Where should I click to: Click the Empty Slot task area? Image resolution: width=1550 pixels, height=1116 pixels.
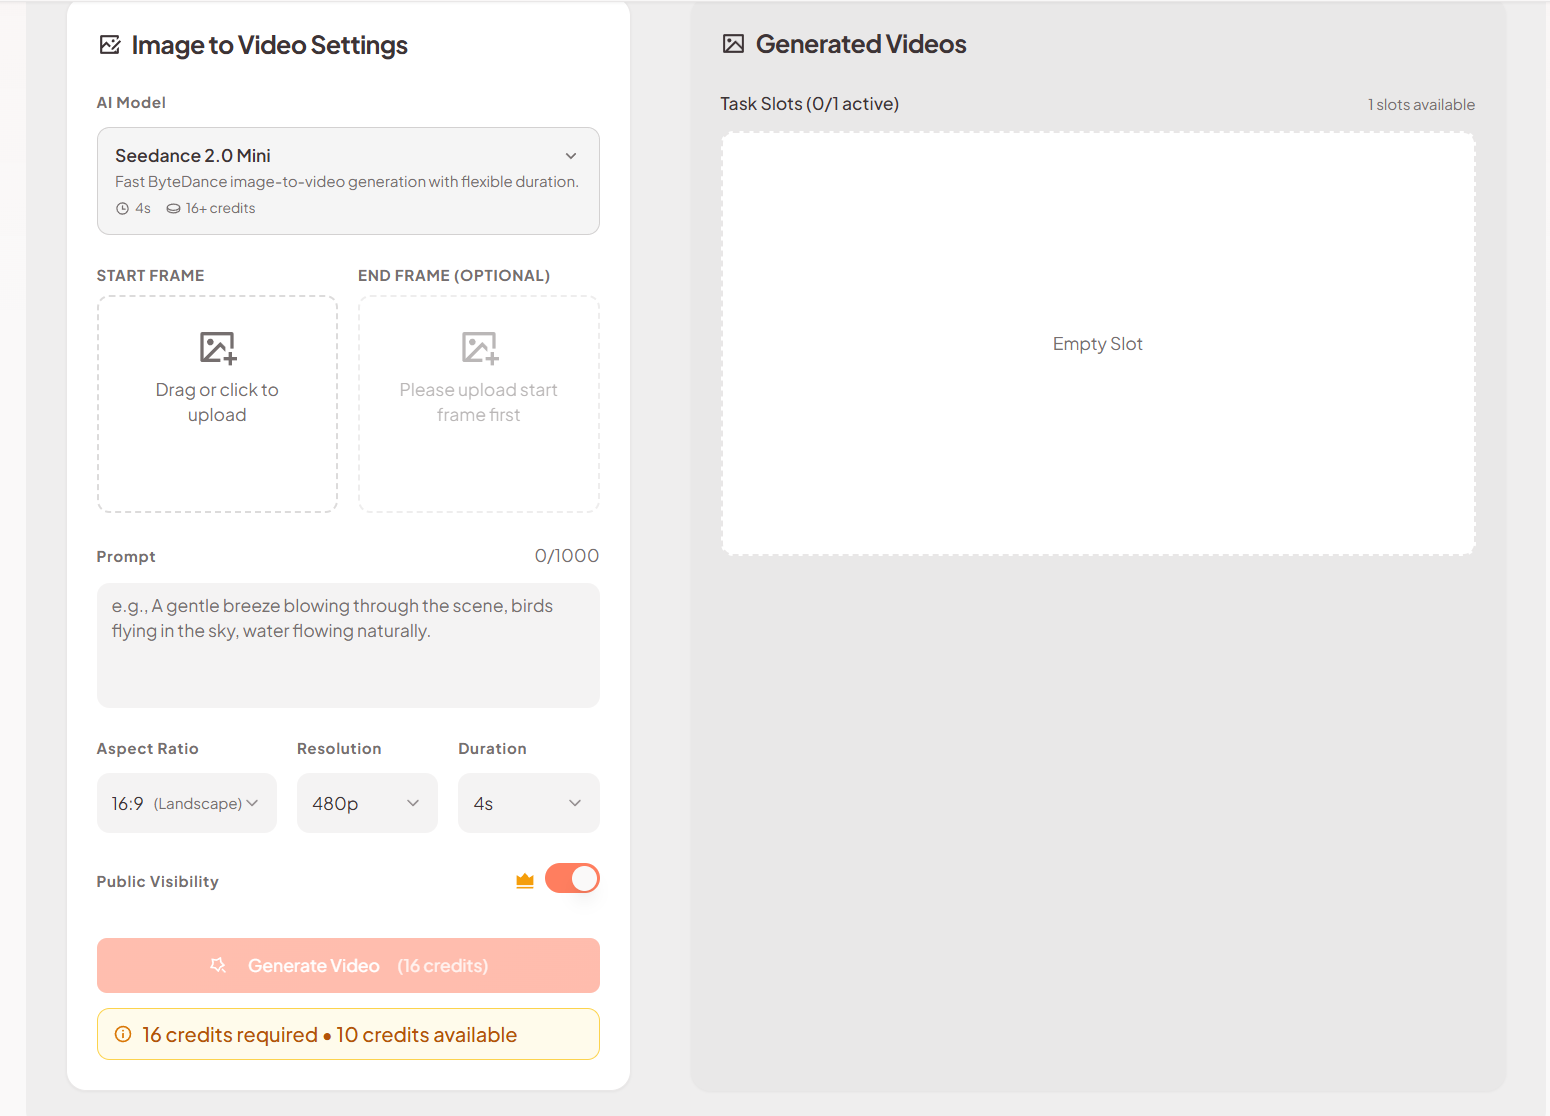1098,344
